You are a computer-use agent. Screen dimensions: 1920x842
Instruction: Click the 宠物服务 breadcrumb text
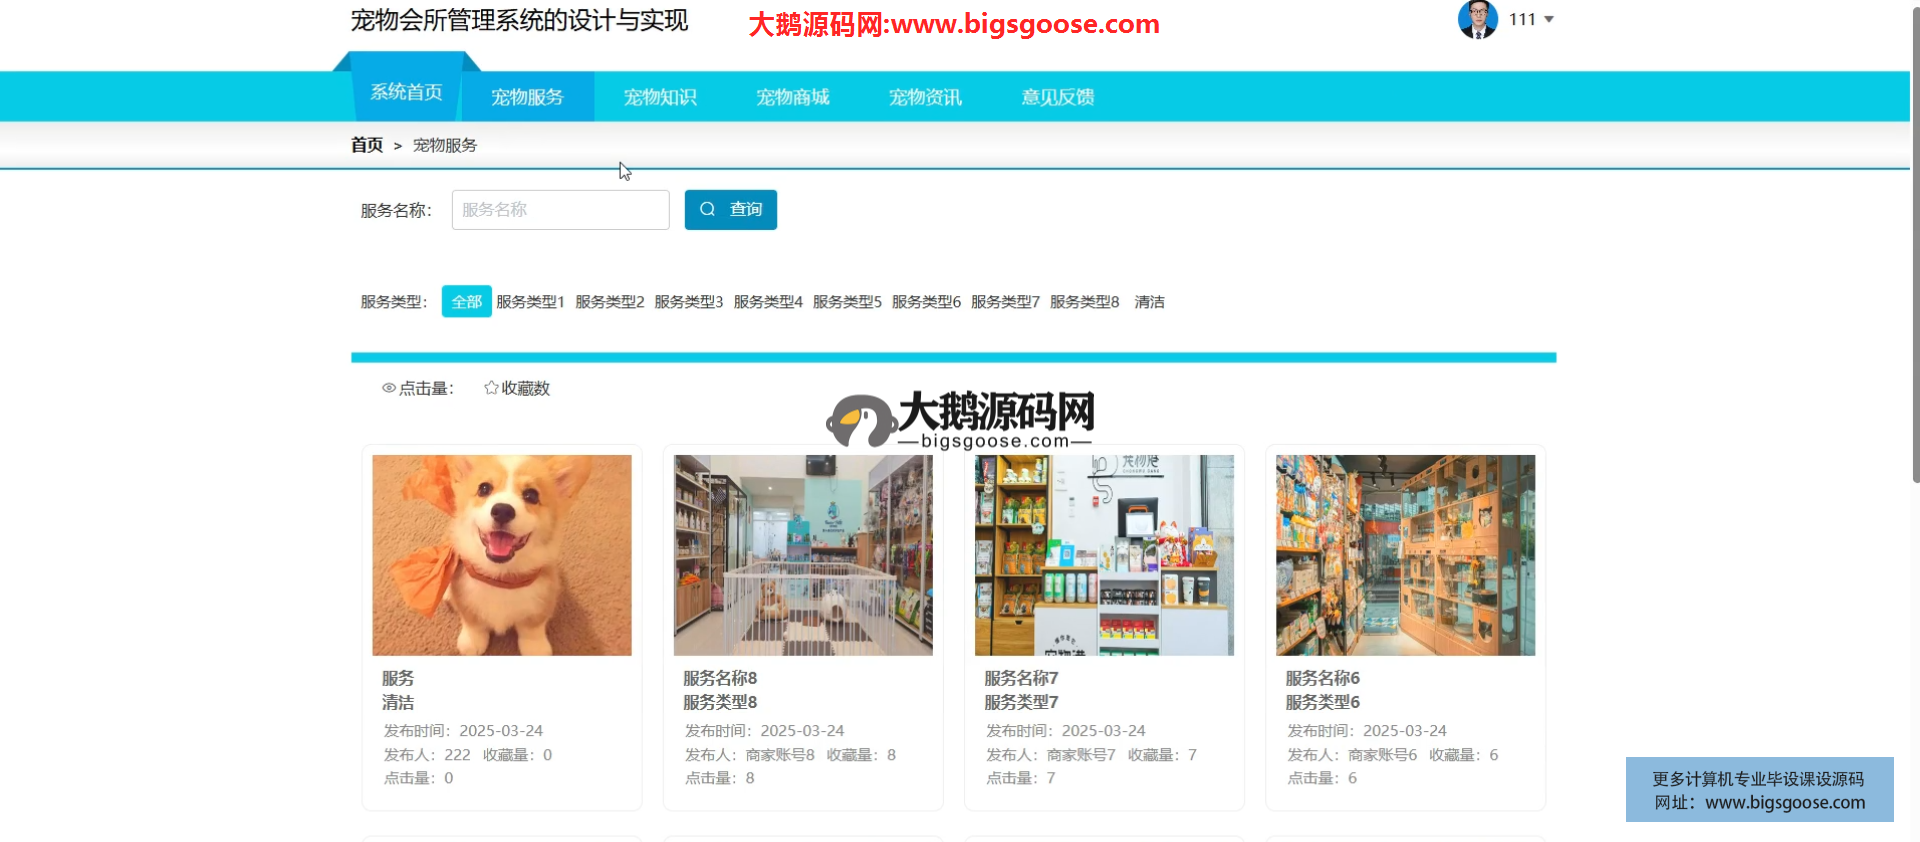[445, 145]
